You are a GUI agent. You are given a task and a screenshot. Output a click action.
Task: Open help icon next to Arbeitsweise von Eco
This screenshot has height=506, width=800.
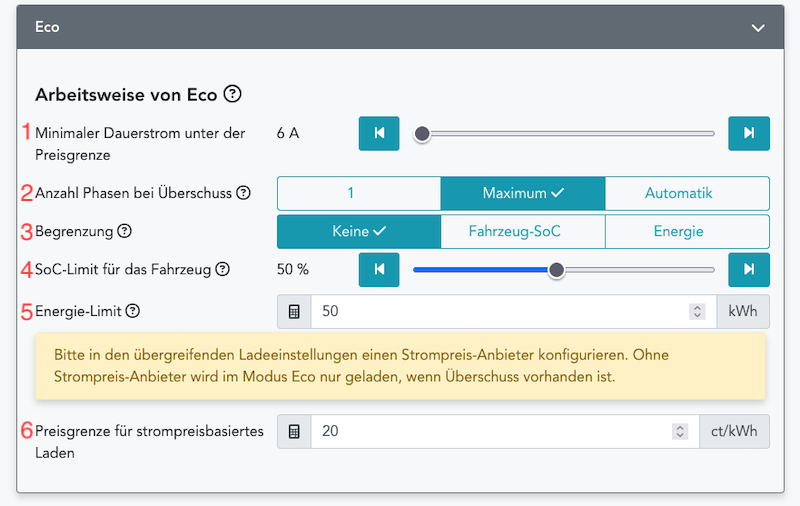232,95
